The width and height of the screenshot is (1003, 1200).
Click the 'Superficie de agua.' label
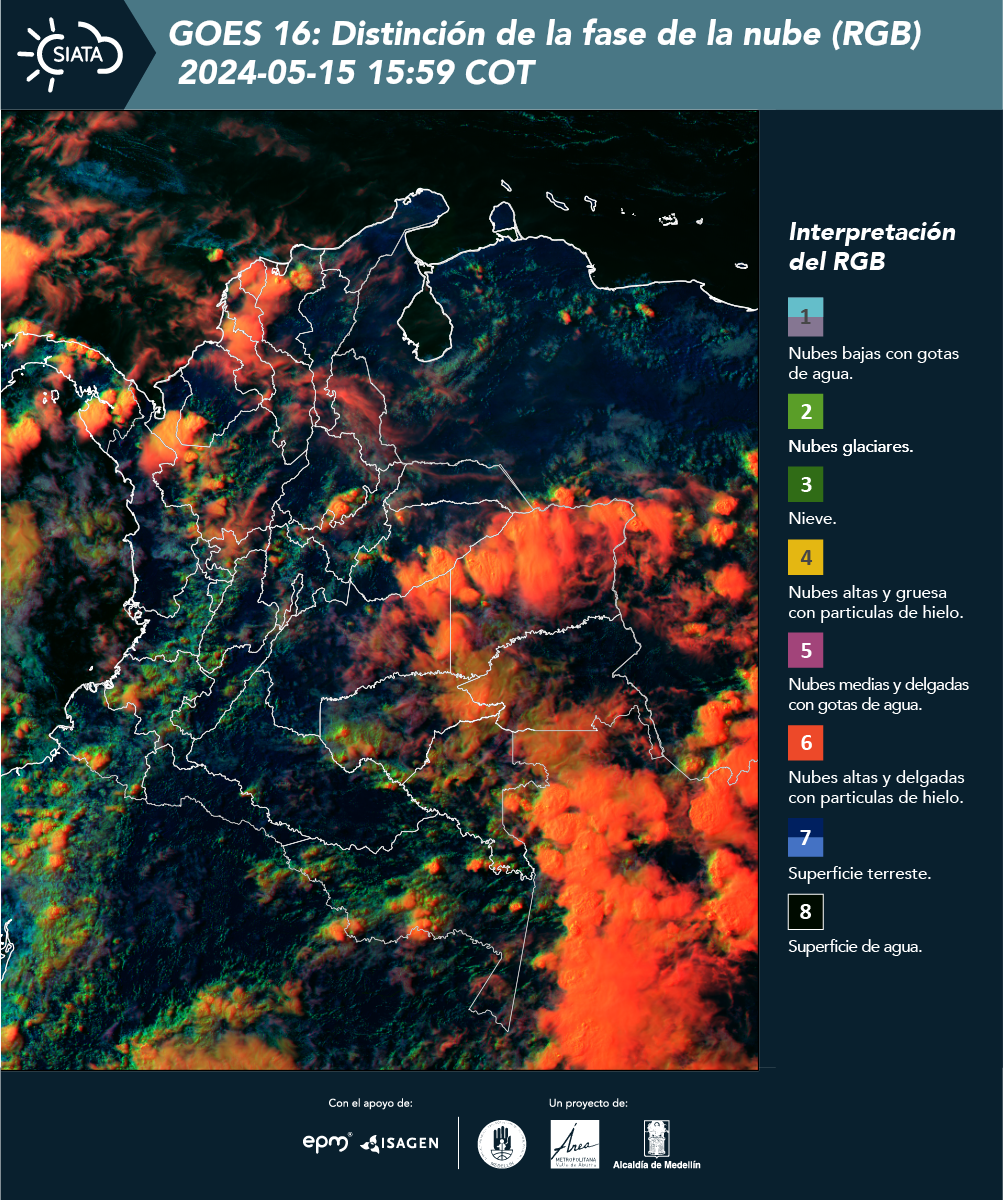pos(855,947)
